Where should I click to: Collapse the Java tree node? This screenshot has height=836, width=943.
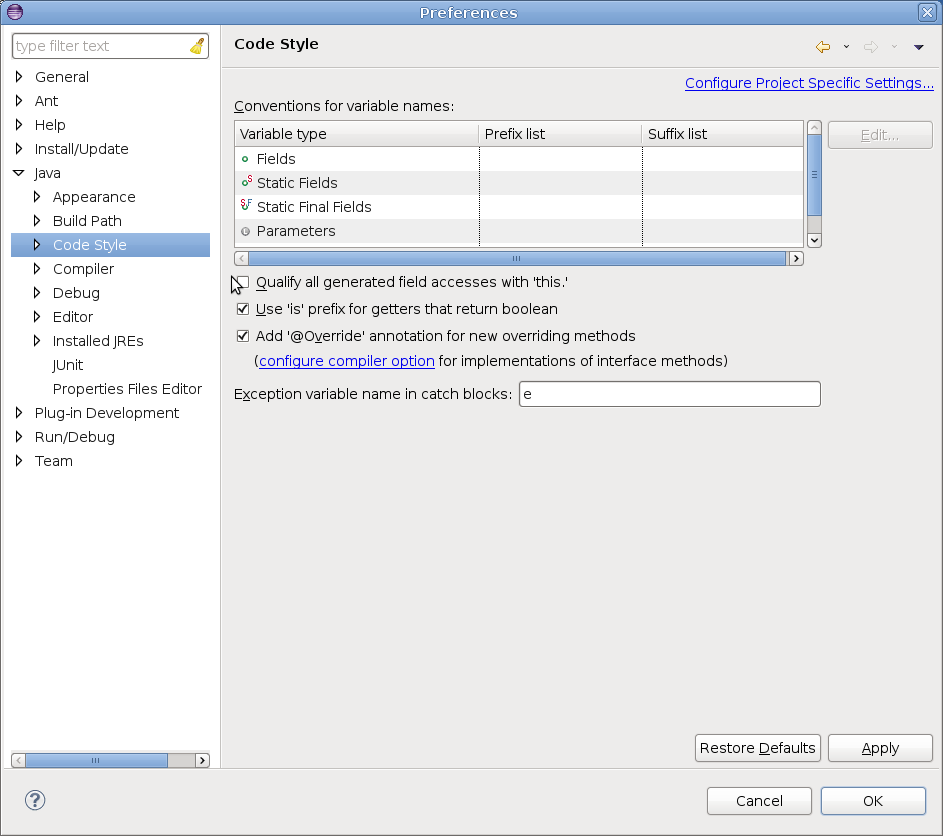[x=19, y=173]
